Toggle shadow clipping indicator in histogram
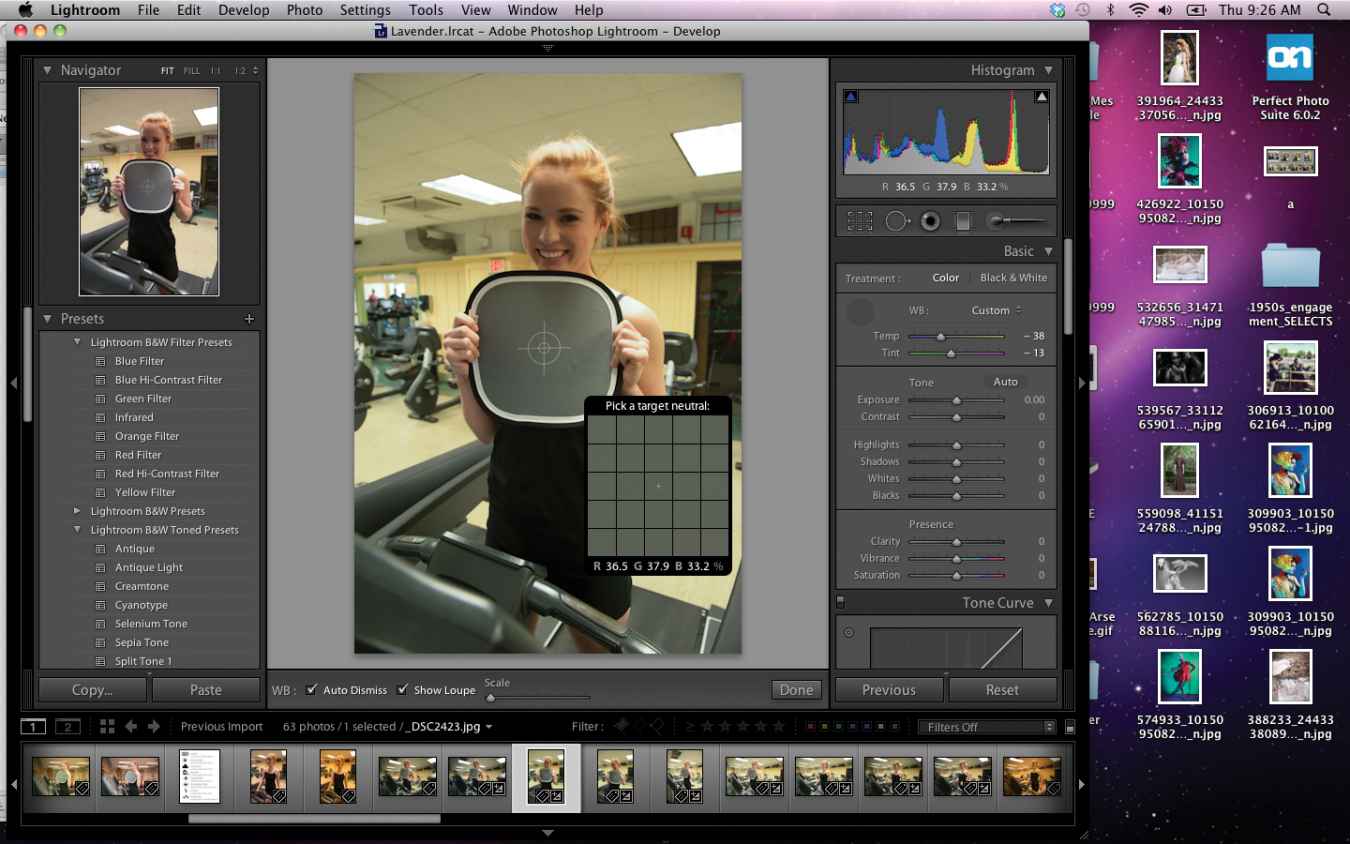 (x=851, y=97)
